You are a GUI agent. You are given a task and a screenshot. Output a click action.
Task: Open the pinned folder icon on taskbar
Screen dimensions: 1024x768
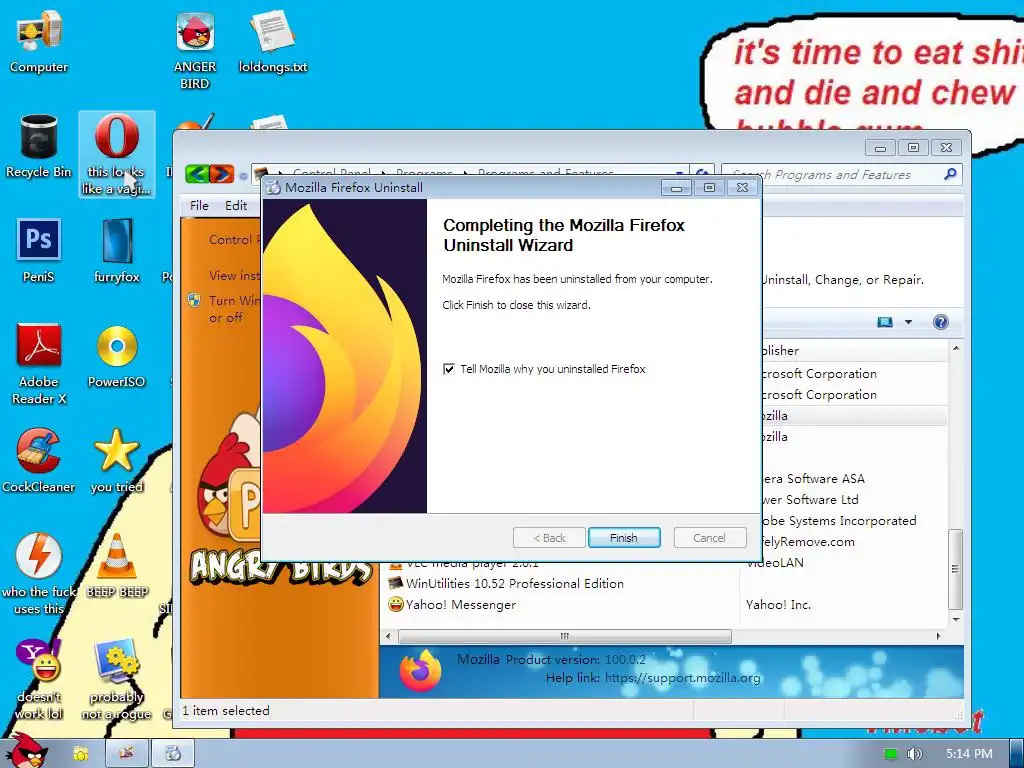(80, 754)
